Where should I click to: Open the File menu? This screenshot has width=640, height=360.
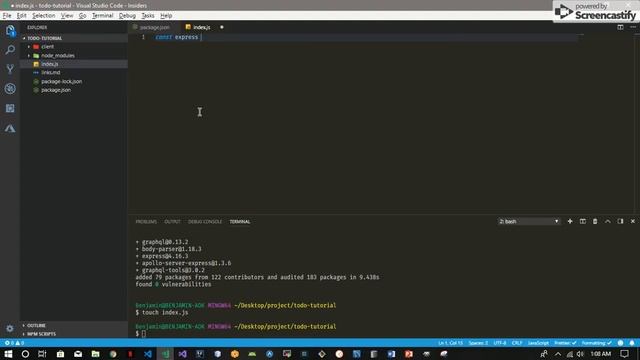click(7, 16)
